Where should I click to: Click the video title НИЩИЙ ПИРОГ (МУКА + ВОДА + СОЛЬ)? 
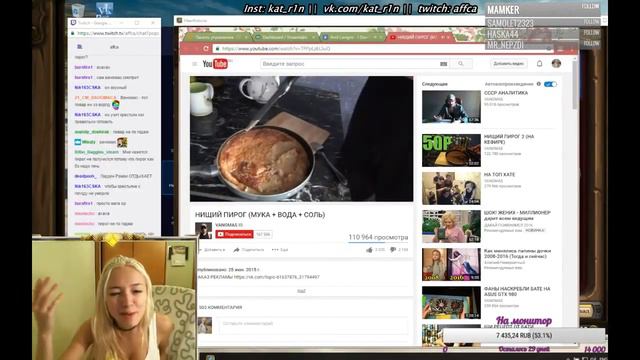(260, 215)
